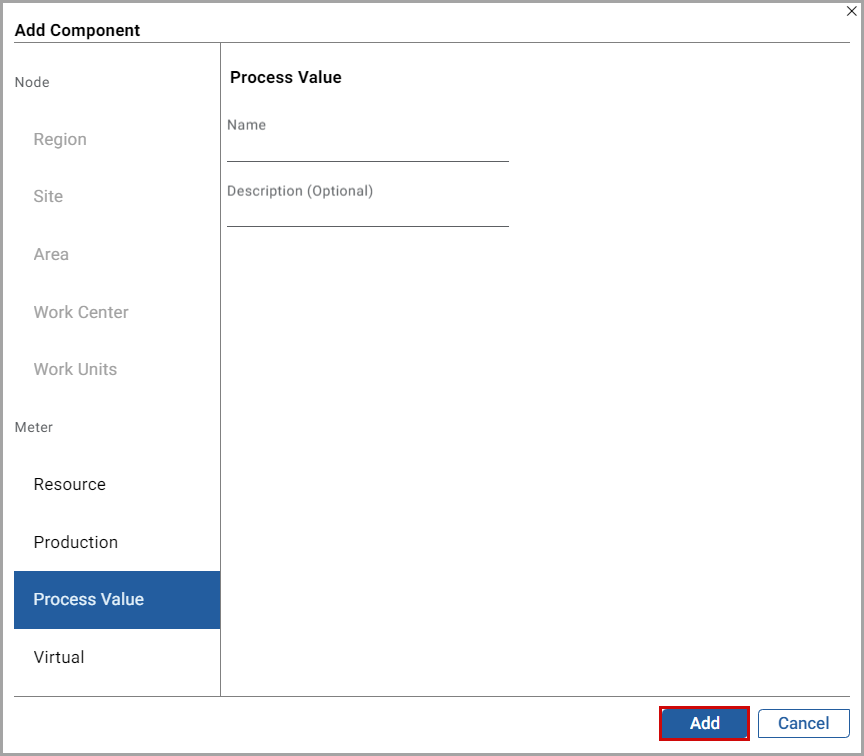Click into the Description (Optional) field
This screenshot has width=864, height=756.
367,215
